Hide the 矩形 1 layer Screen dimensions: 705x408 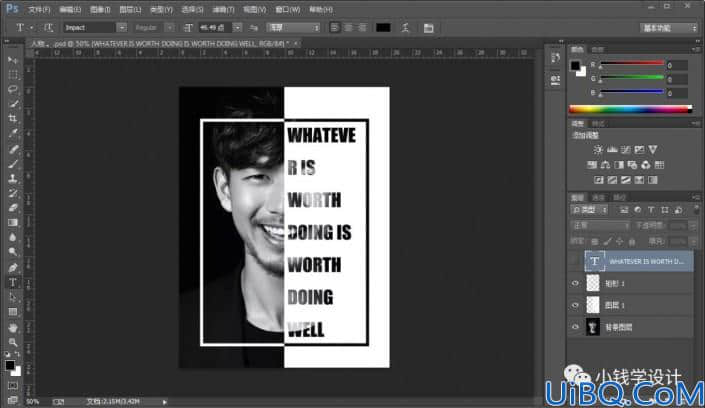pyautogui.click(x=575, y=283)
